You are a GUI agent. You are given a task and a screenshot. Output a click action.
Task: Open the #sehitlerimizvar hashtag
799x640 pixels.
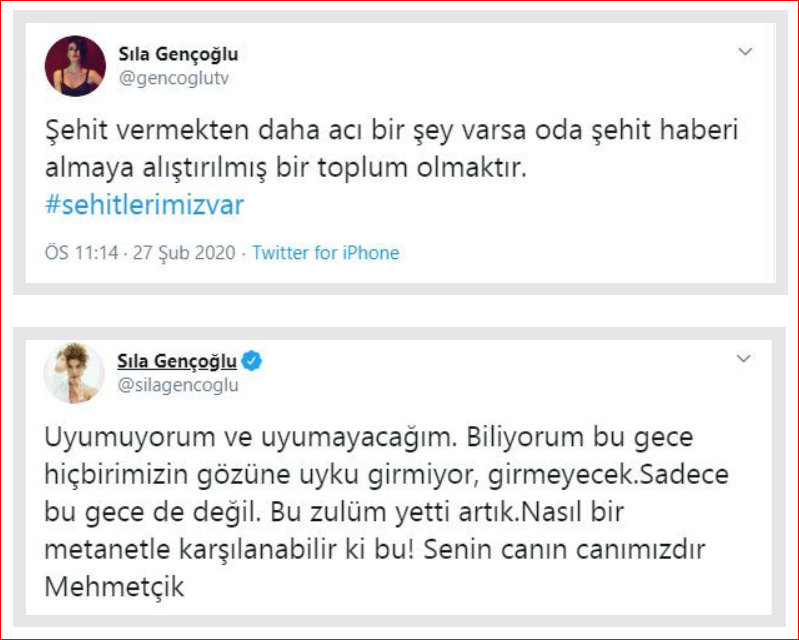[x=145, y=204]
